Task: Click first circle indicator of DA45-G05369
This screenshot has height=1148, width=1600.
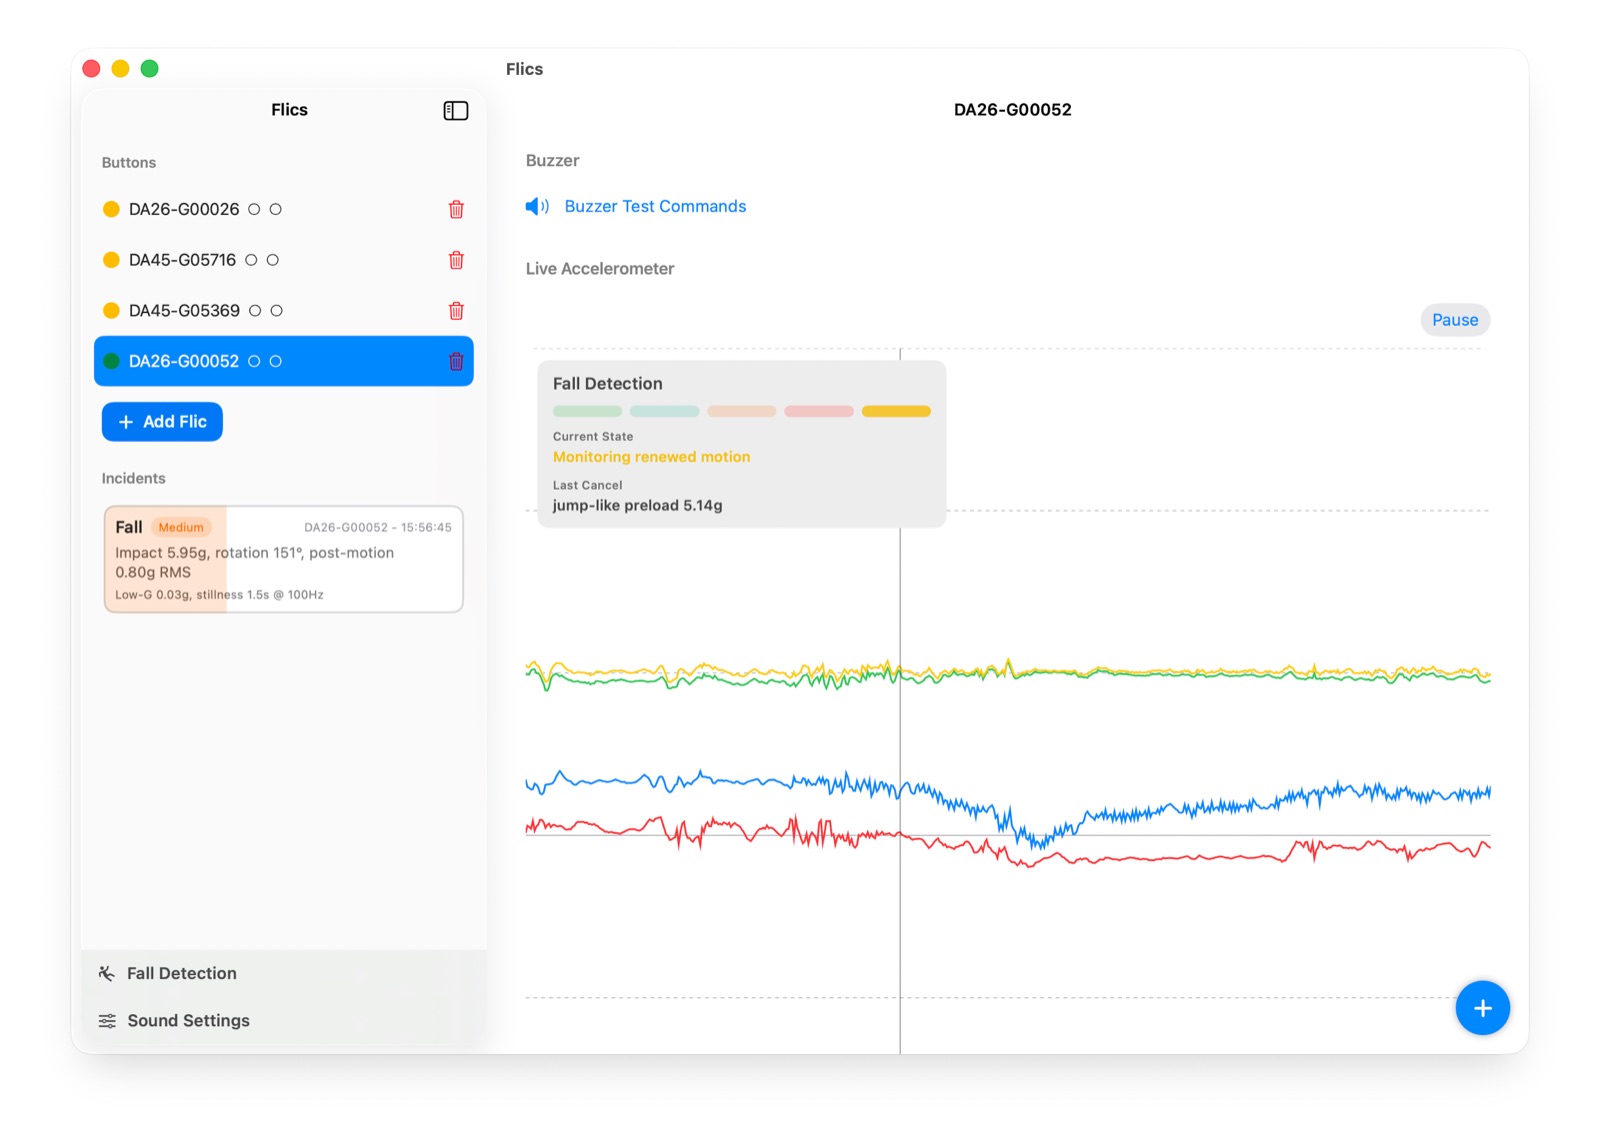Action: pyautogui.click(x=255, y=311)
